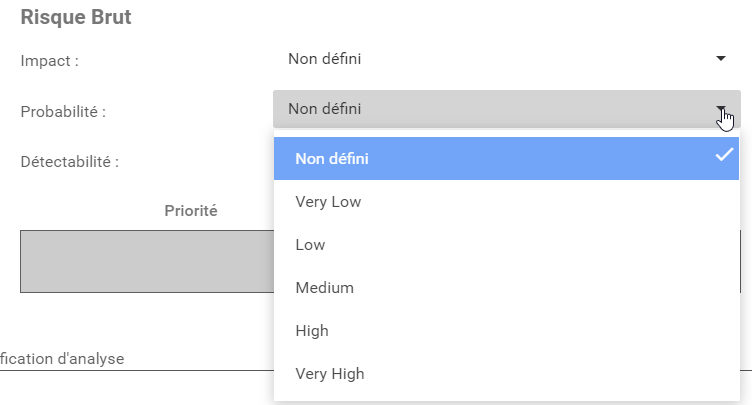Click the Détectabilité field label

[x=70, y=161]
